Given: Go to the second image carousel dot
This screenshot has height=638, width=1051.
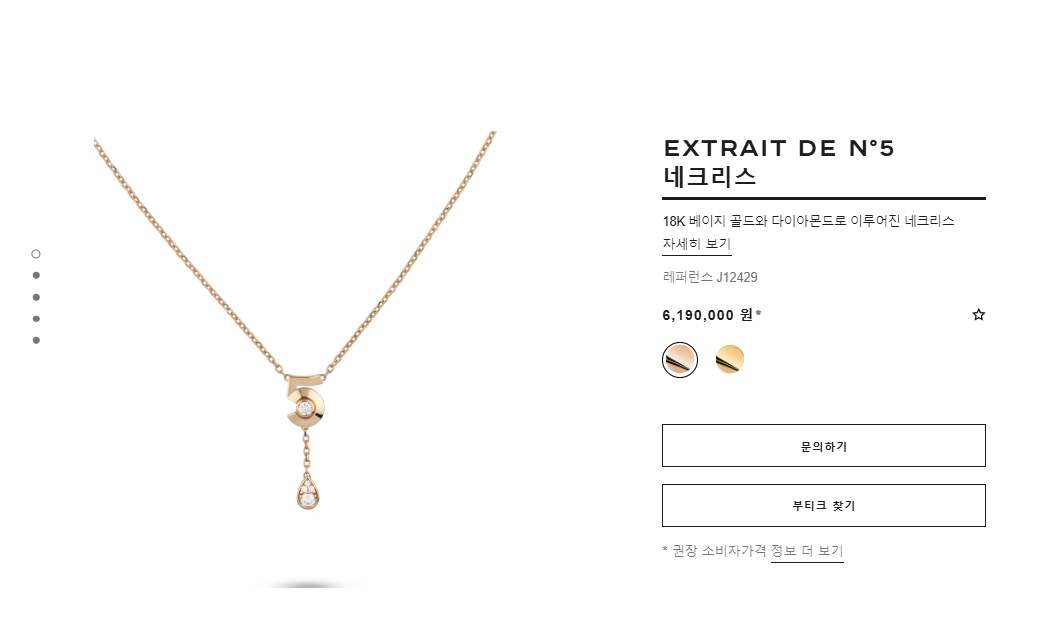Looking at the screenshot, I should pos(36,275).
